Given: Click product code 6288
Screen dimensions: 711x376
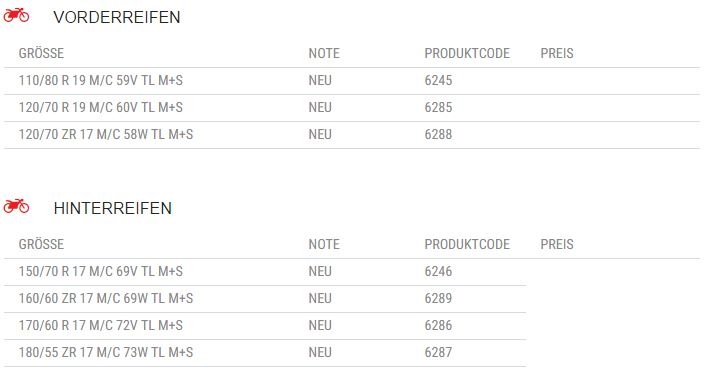Looking at the screenshot, I should [438, 134].
